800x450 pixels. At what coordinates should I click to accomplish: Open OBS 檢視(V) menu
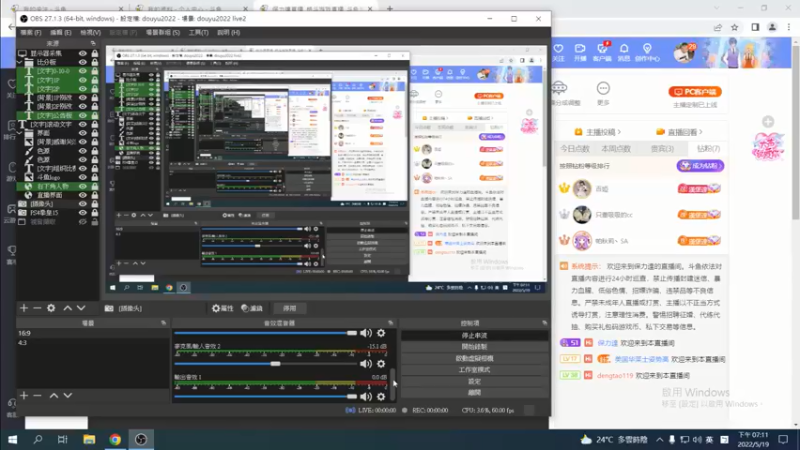click(90, 32)
